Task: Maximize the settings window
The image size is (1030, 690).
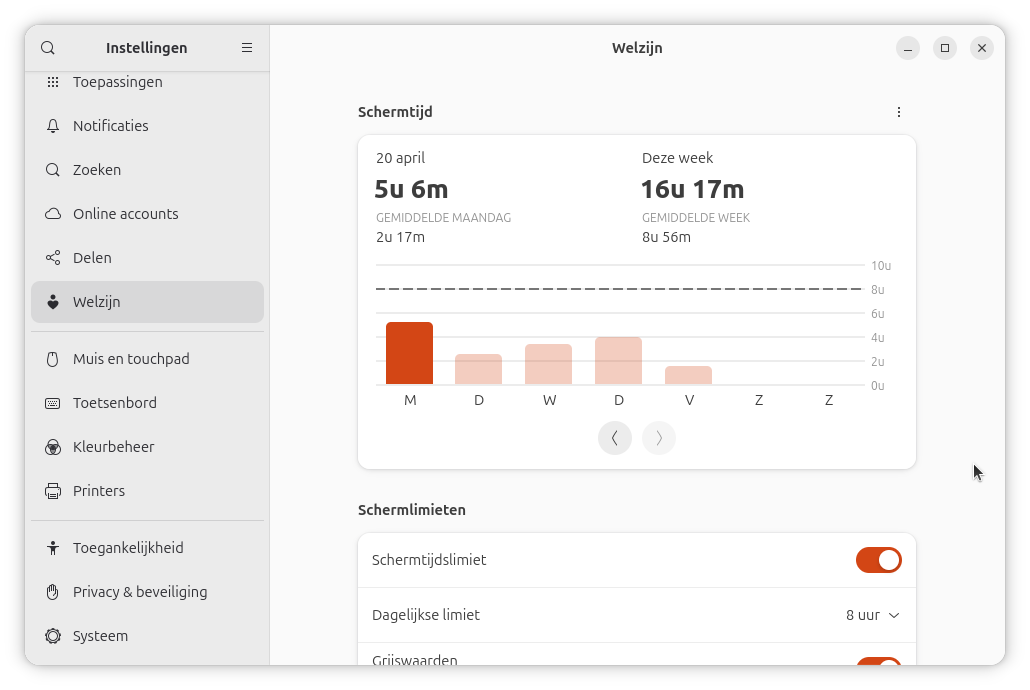Action: (x=944, y=48)
